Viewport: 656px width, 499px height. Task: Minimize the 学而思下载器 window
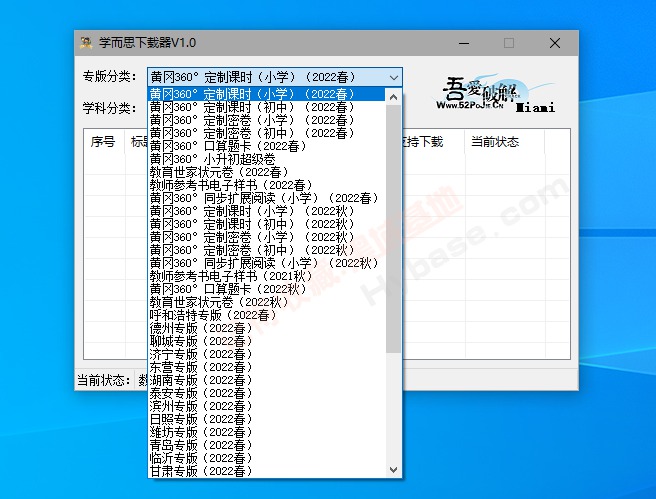click(464, 43)
